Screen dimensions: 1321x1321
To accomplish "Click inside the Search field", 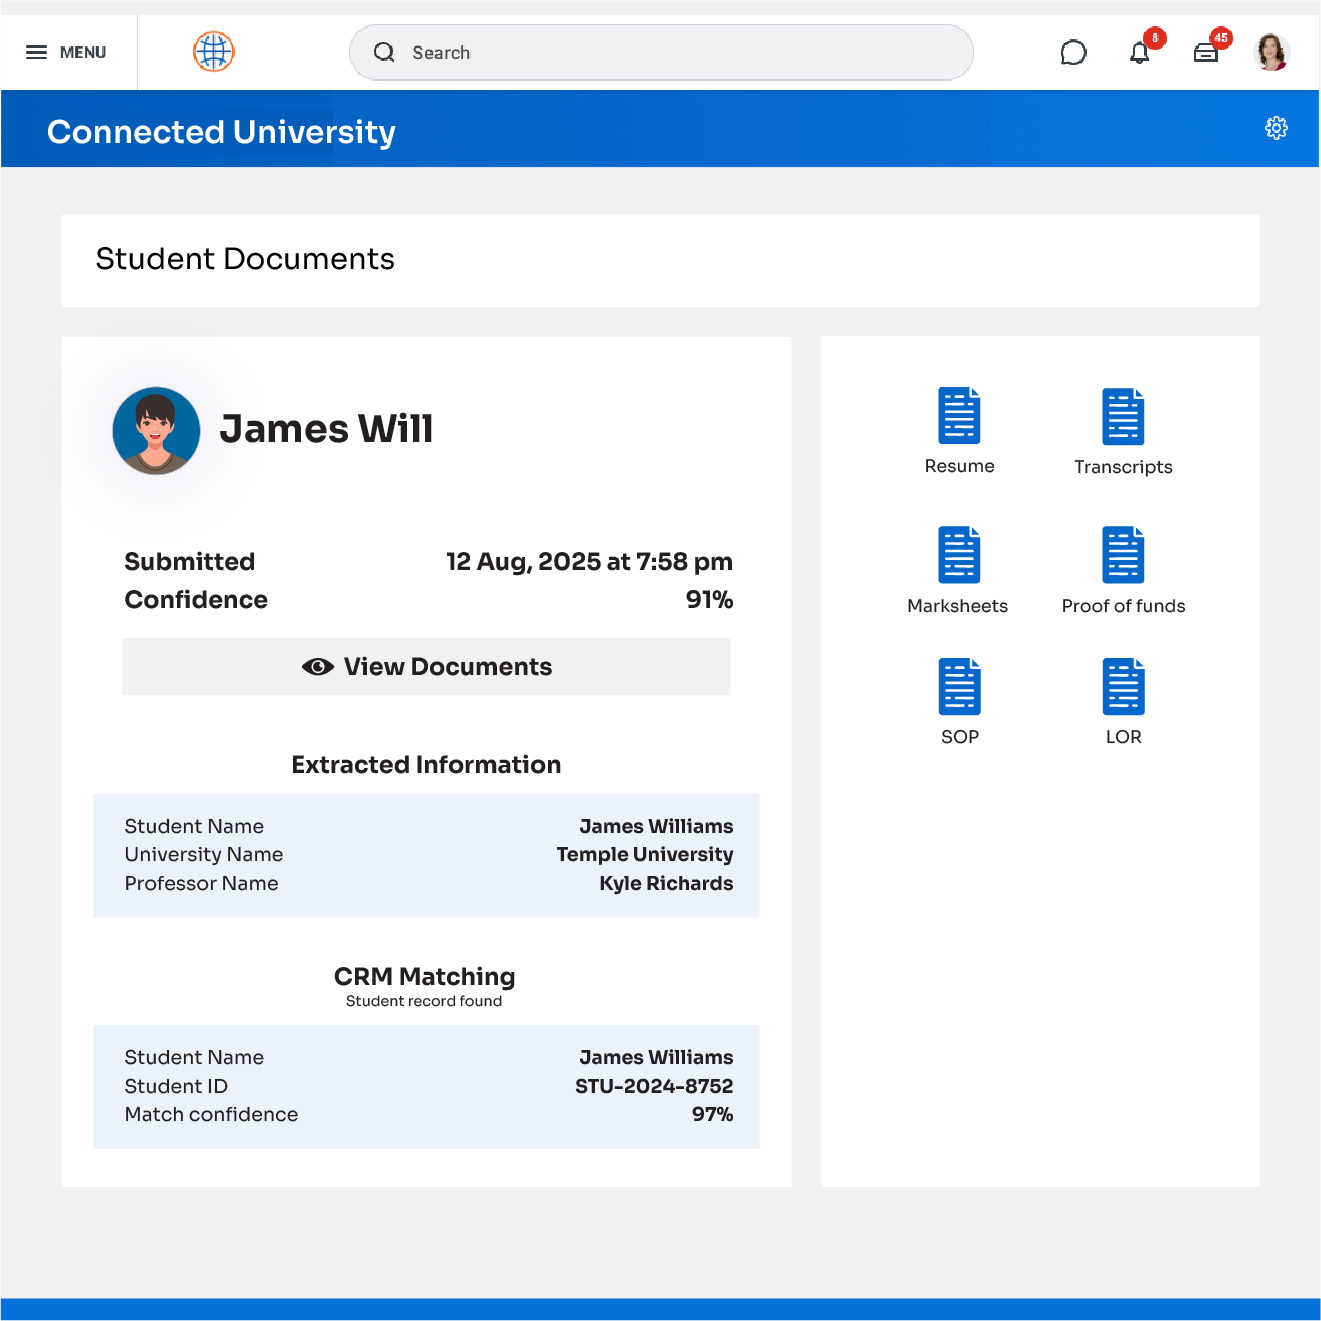I will [x=661, y=52].
